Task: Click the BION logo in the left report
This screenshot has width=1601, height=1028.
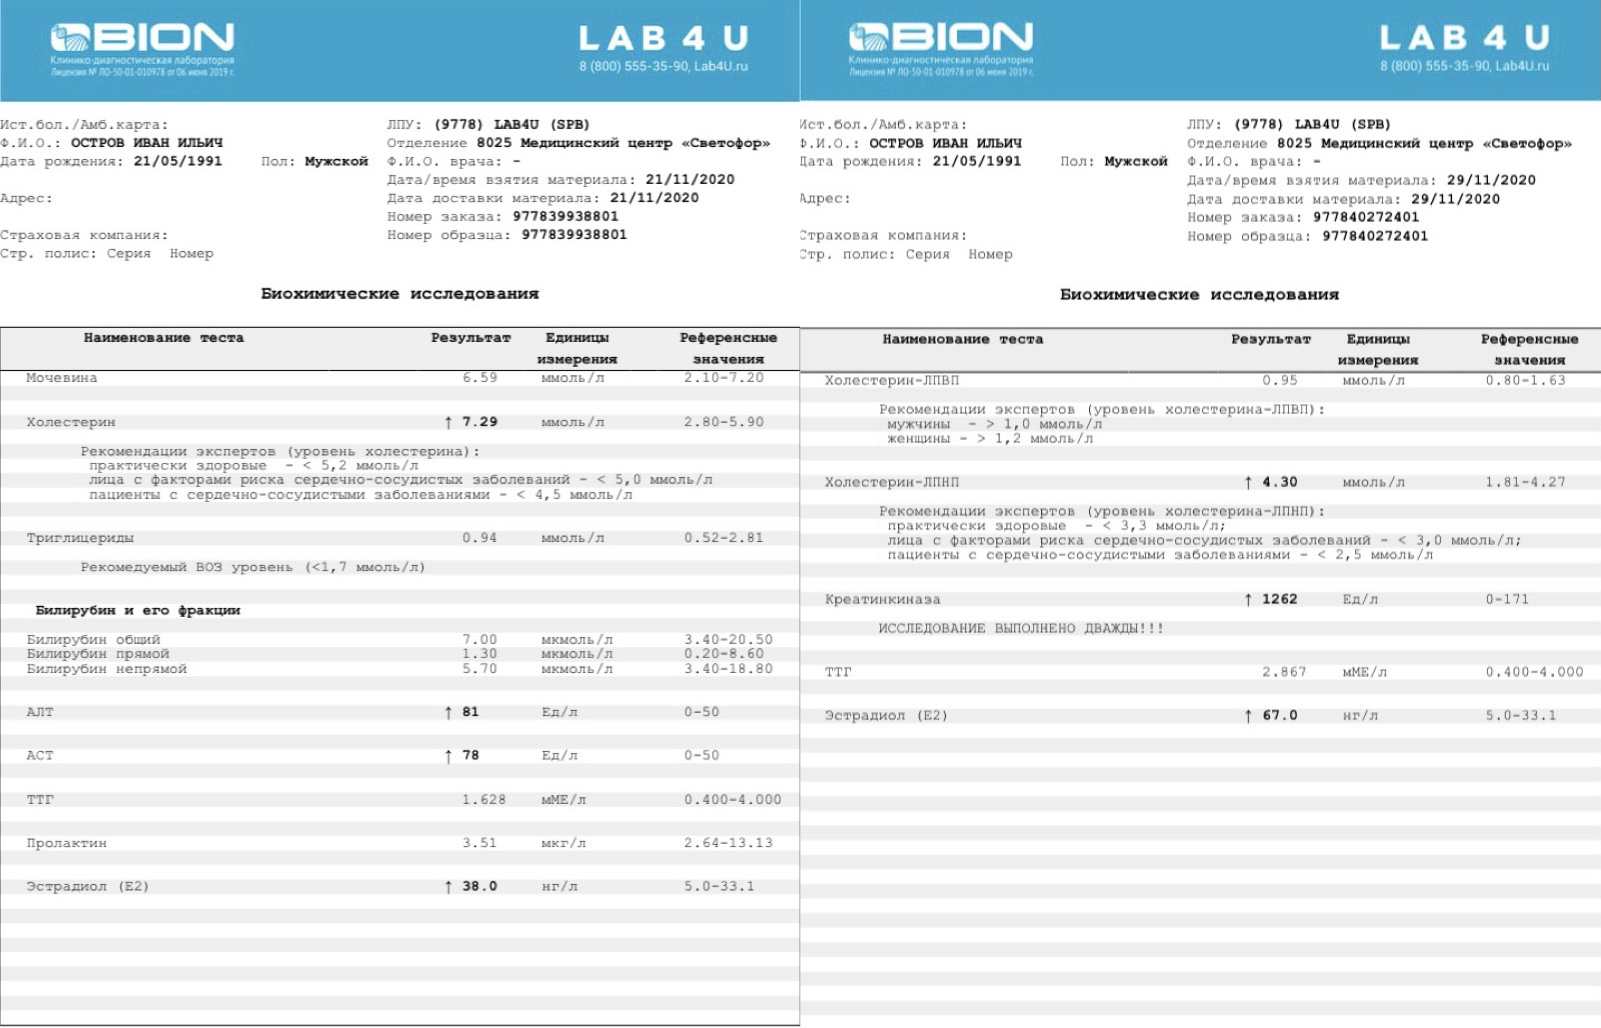Action: [142, 40]
